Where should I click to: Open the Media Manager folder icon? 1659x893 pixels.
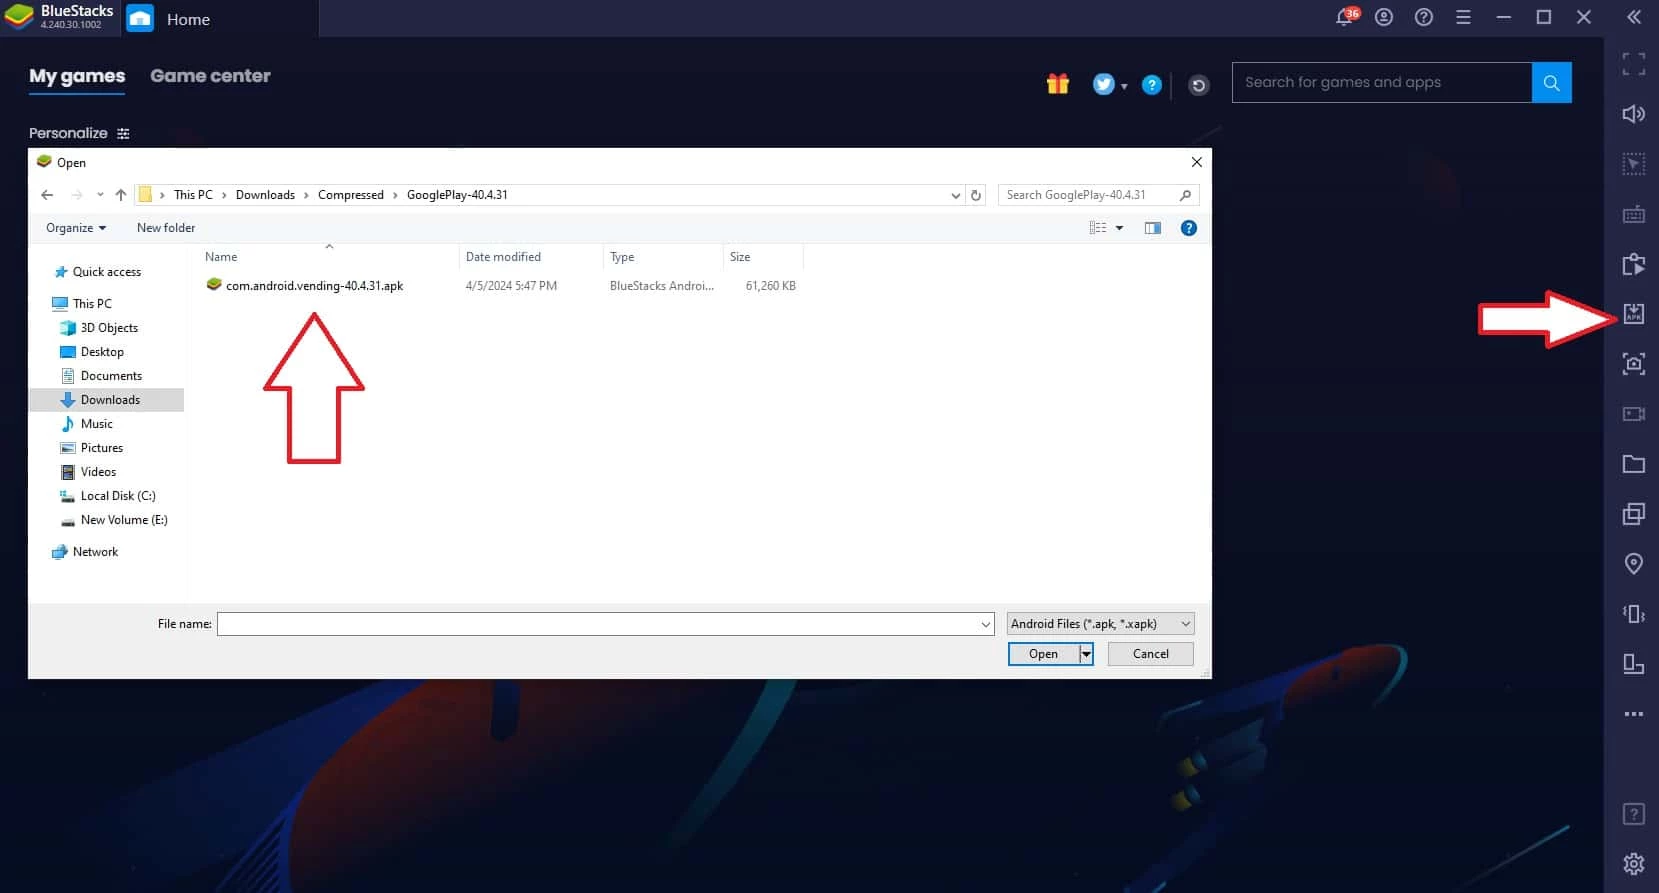pyautogui.click(x=1633, y=464)
